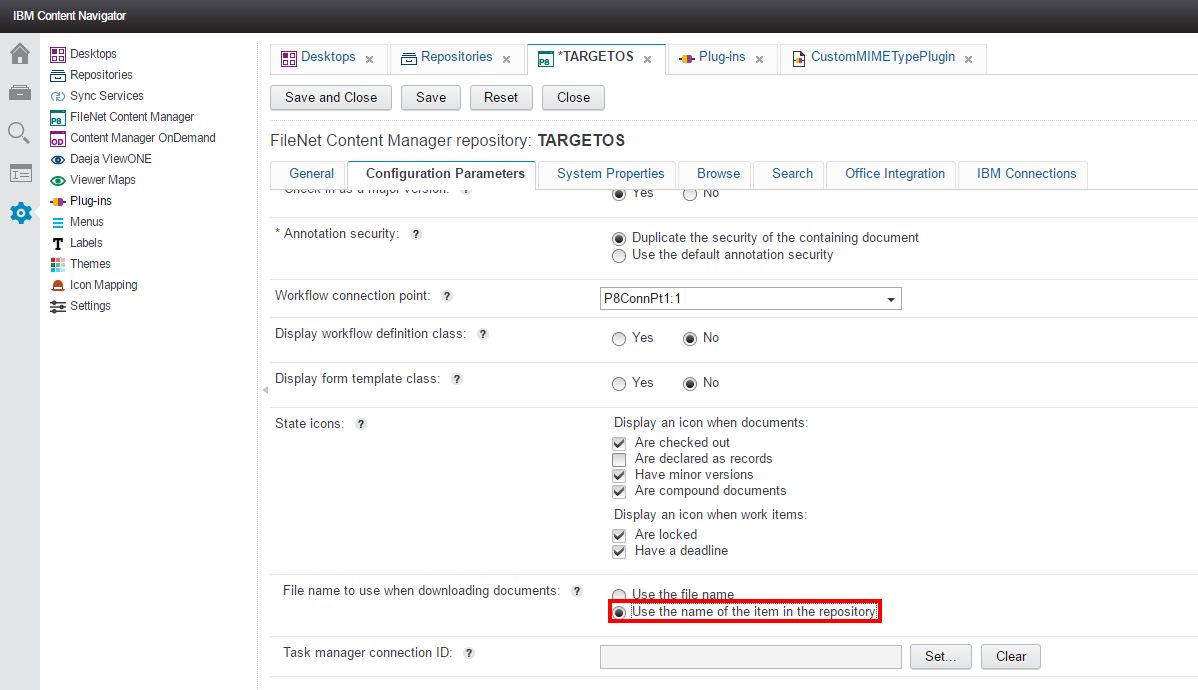1198x690 pixels.
Task: Open the Work view icon in left rail
Action: pos(21,173)
